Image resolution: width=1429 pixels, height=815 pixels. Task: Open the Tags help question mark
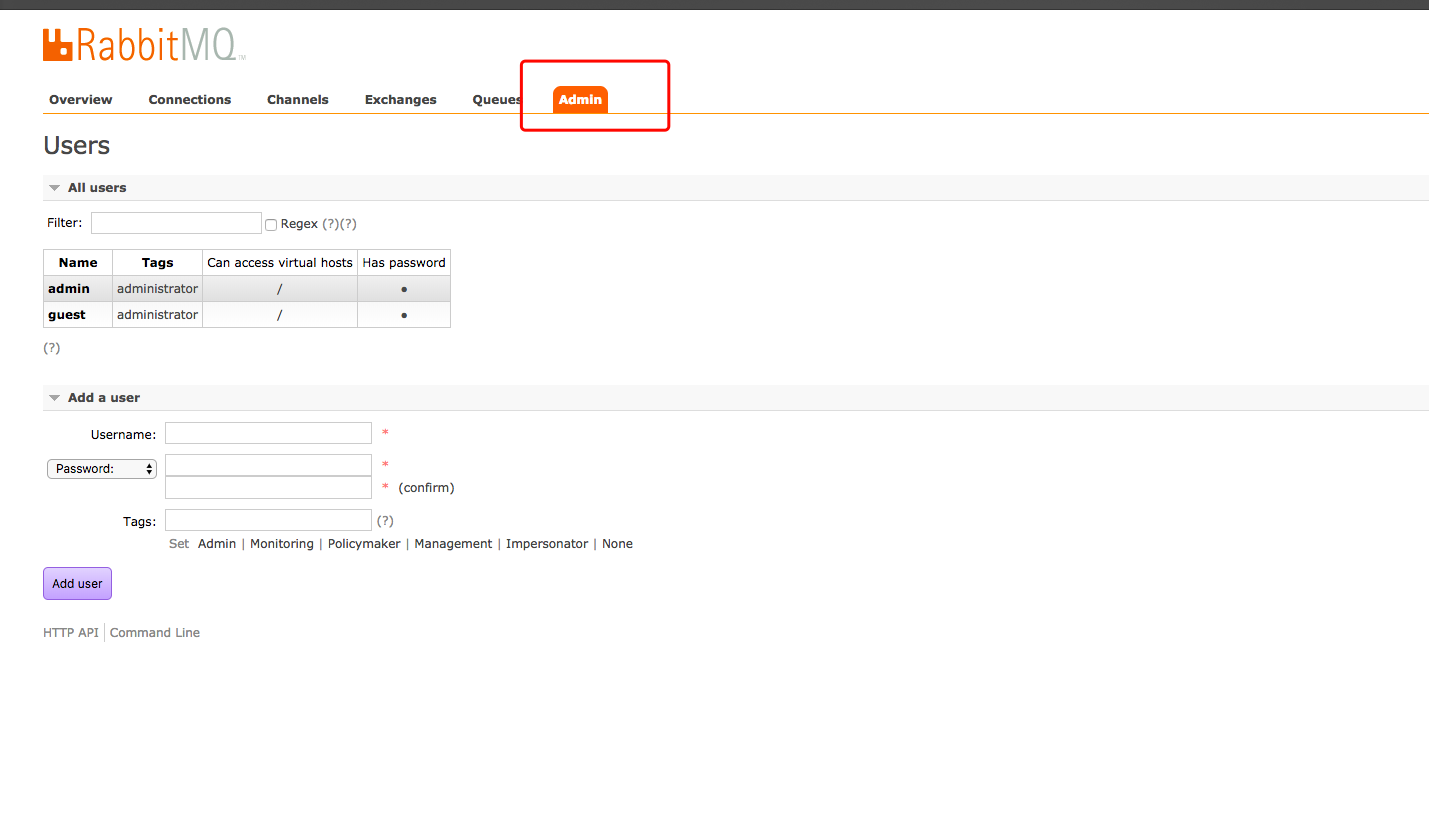(385, 521)
